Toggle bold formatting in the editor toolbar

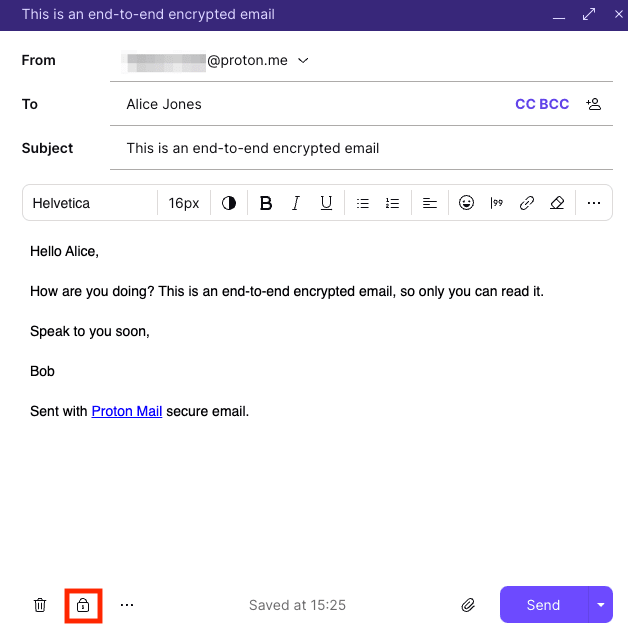coord(266,203)
